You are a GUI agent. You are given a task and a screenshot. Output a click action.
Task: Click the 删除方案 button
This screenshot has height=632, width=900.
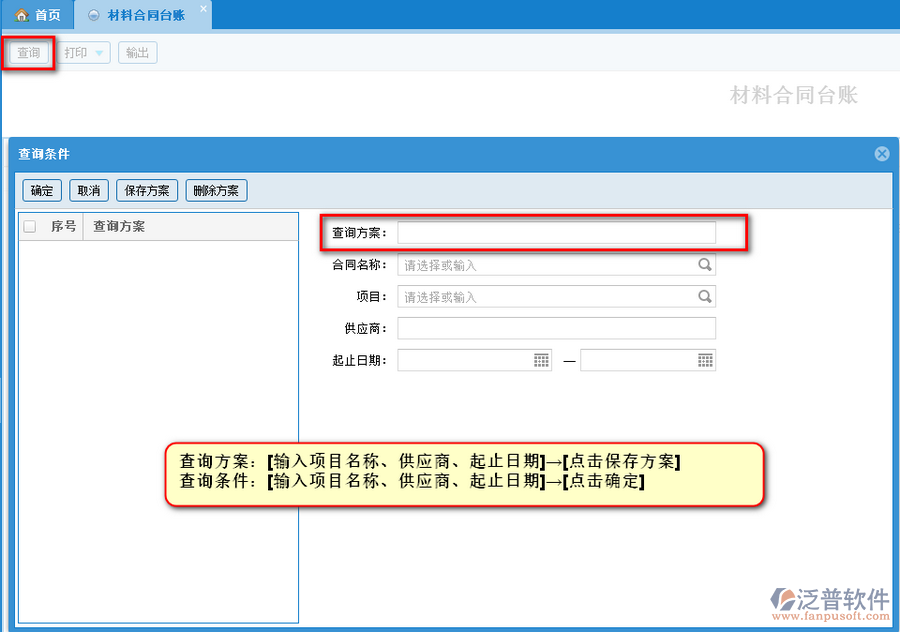(216, 191)
